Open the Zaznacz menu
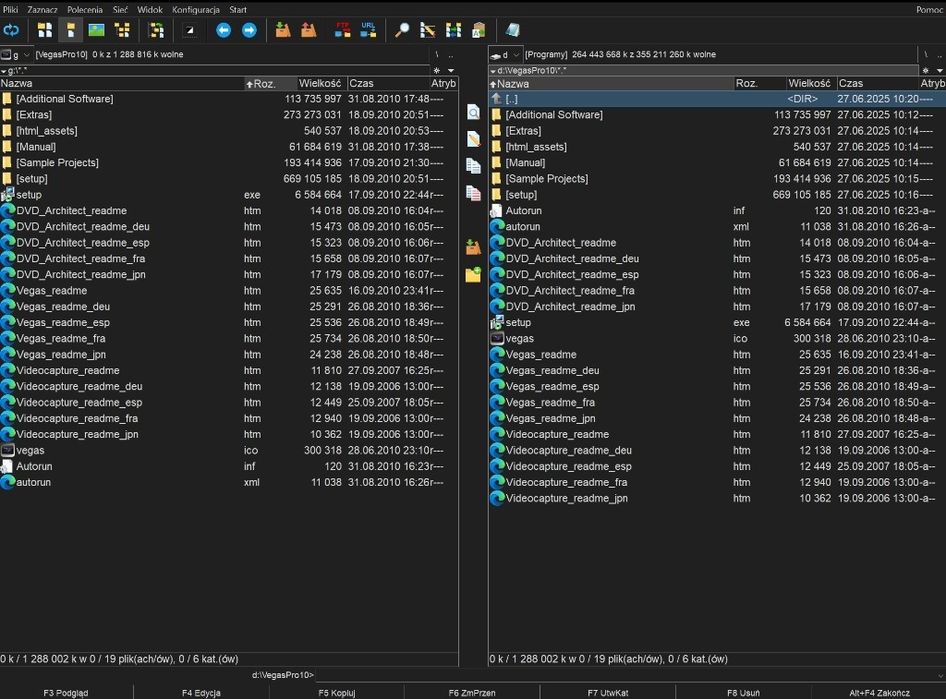The height and width of the screenshot is (699, 946). [42, 10]
